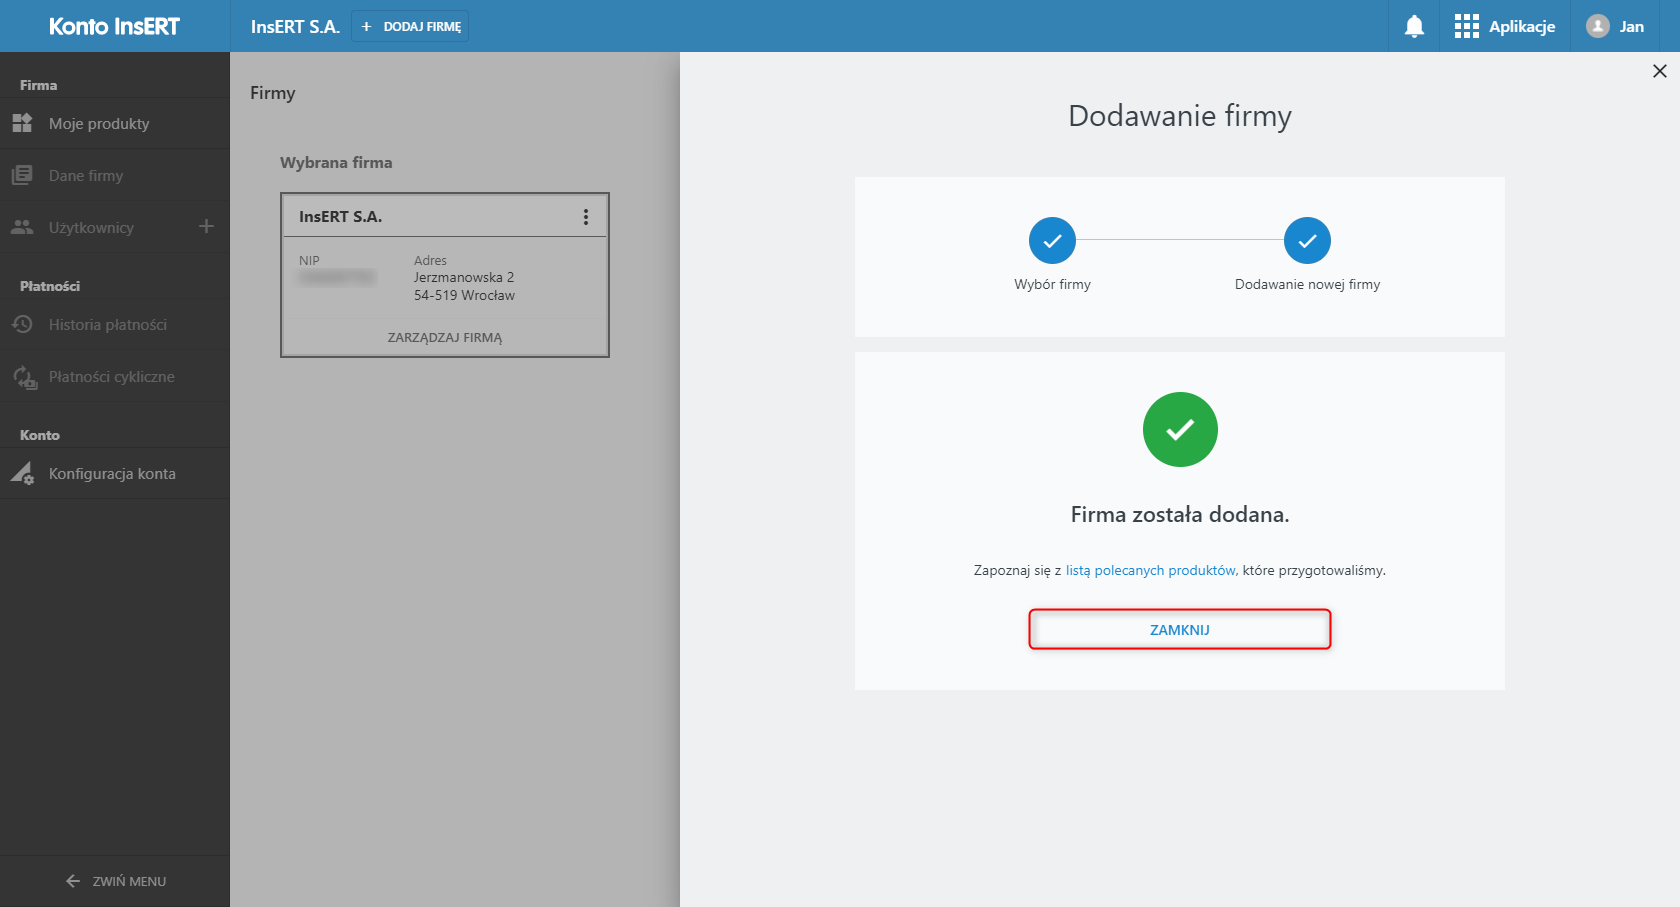Open the Aplikacje grid launcher
This screenshot has width=1680, height=907.
point(1505,26)
